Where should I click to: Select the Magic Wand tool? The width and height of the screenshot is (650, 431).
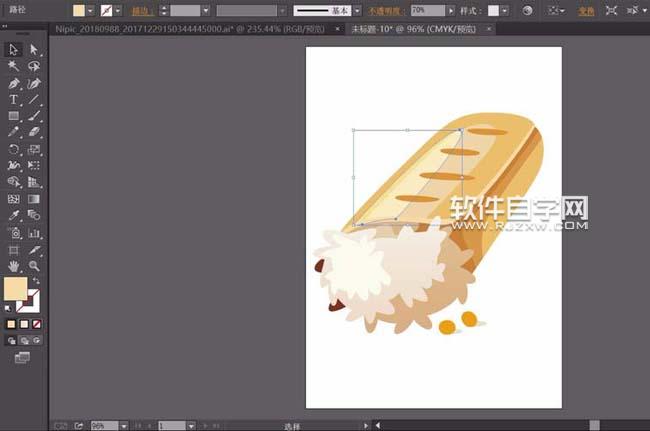[x=13, y=66]
